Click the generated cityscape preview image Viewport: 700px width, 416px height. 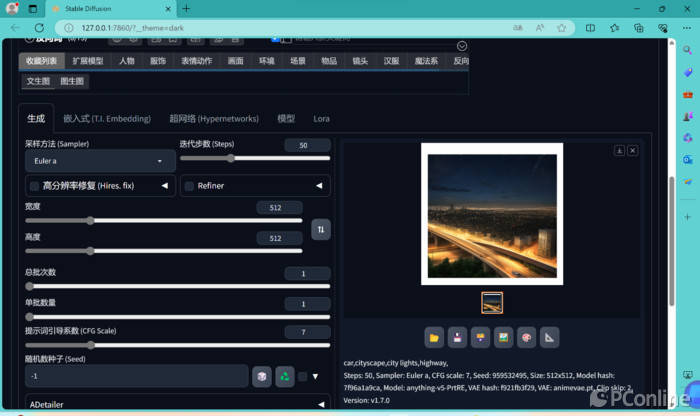point(492,214)
